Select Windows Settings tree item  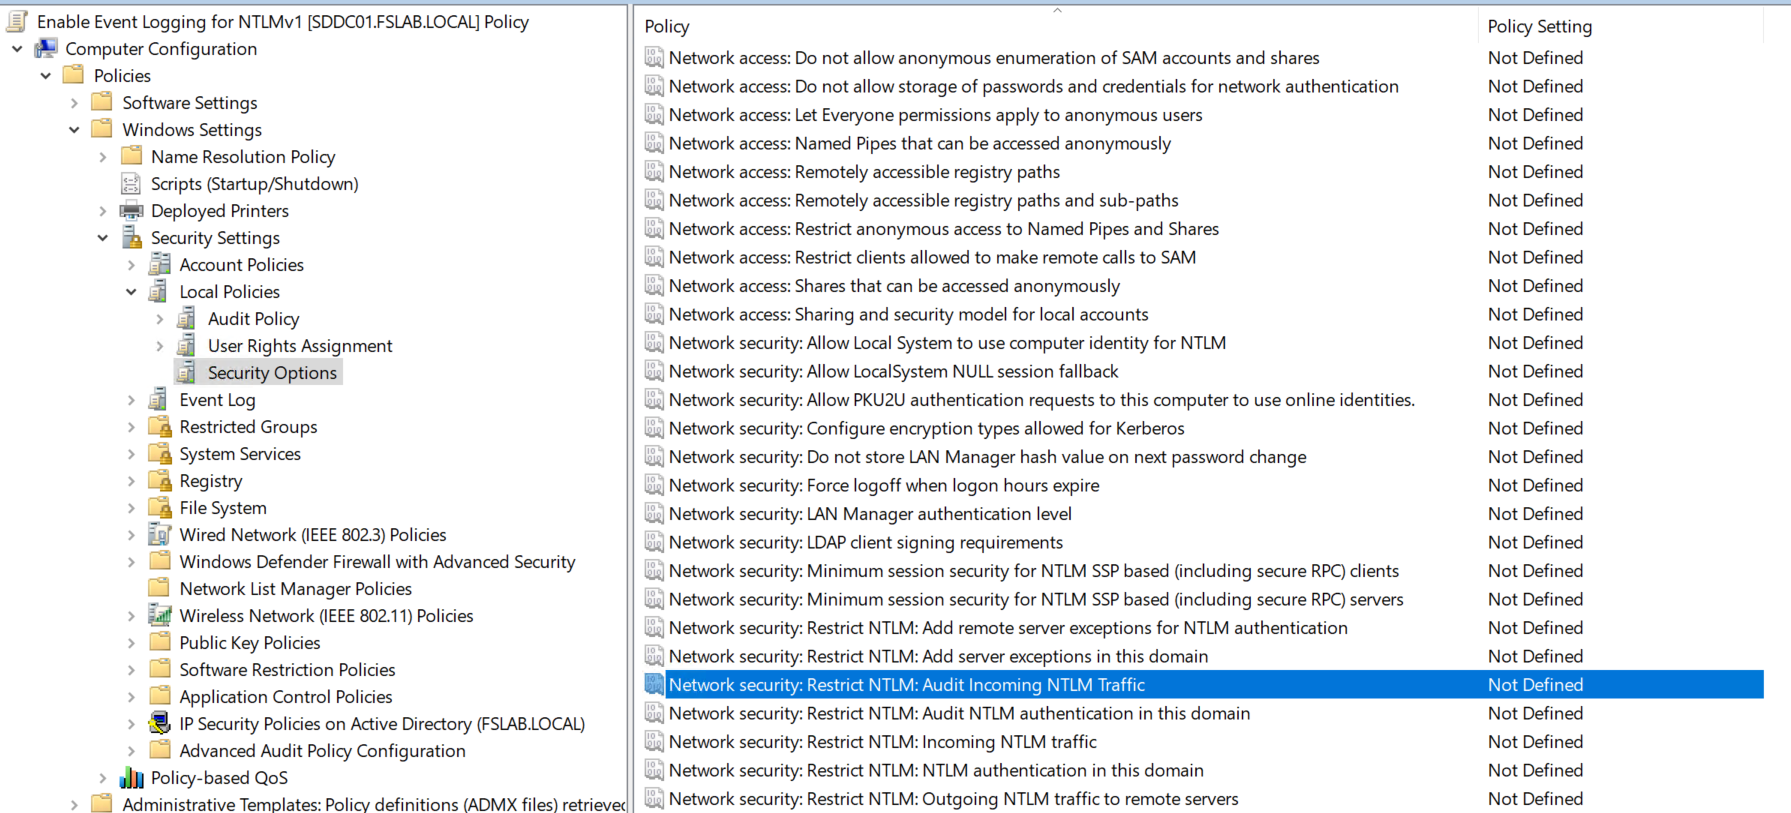click(192, 129)
